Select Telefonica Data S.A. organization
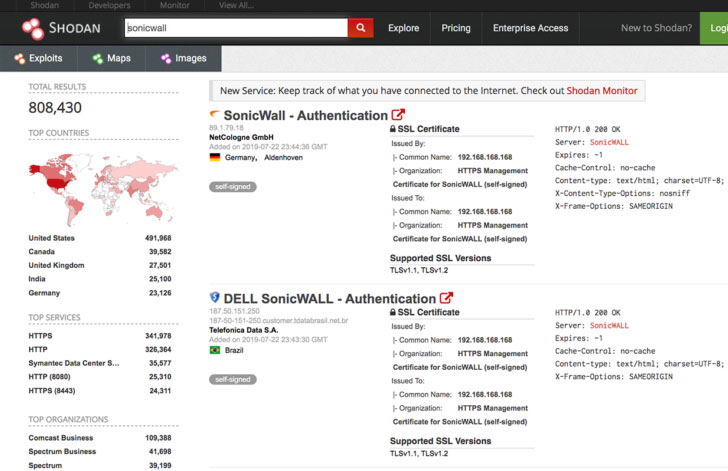Viewport: 728px width, 471px height. pos(244,330)
